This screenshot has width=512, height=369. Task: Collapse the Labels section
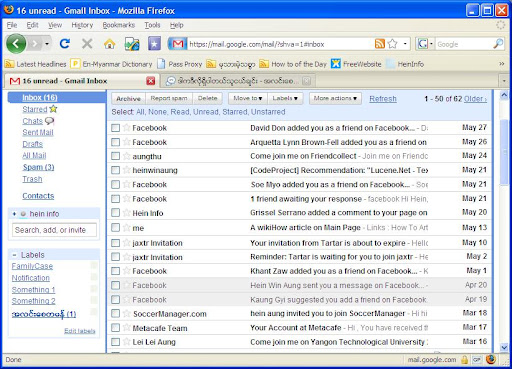pos(14,255)
